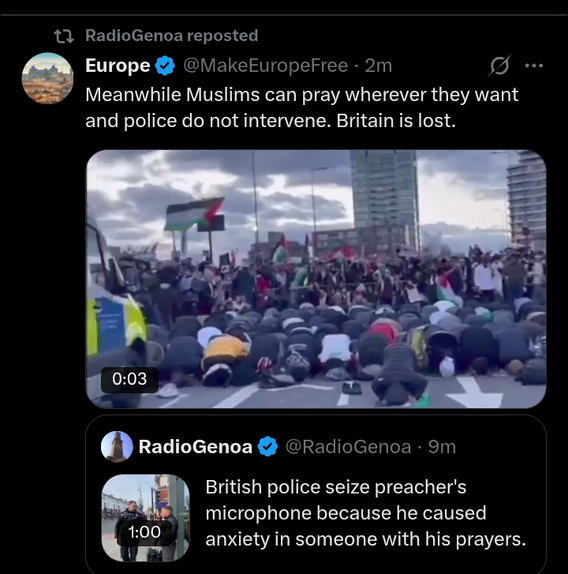Click the "Europe" display name
This screenshot has height=574, width=568.
pyautogui.click(x=117, y=66)
